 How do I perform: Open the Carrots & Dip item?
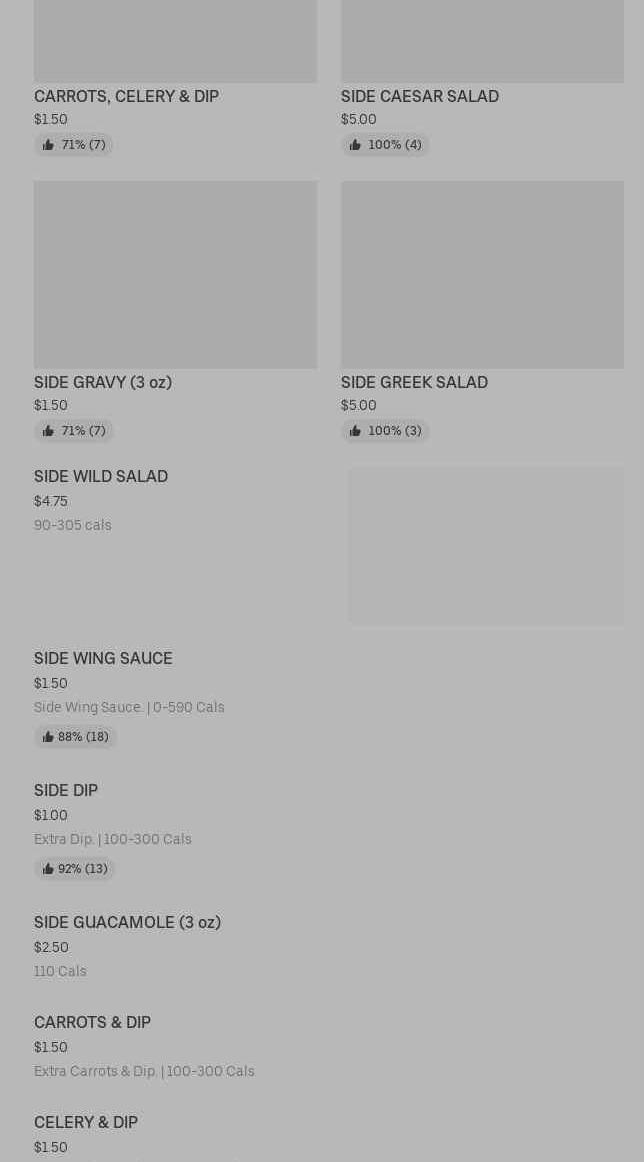pos(92,1022)
